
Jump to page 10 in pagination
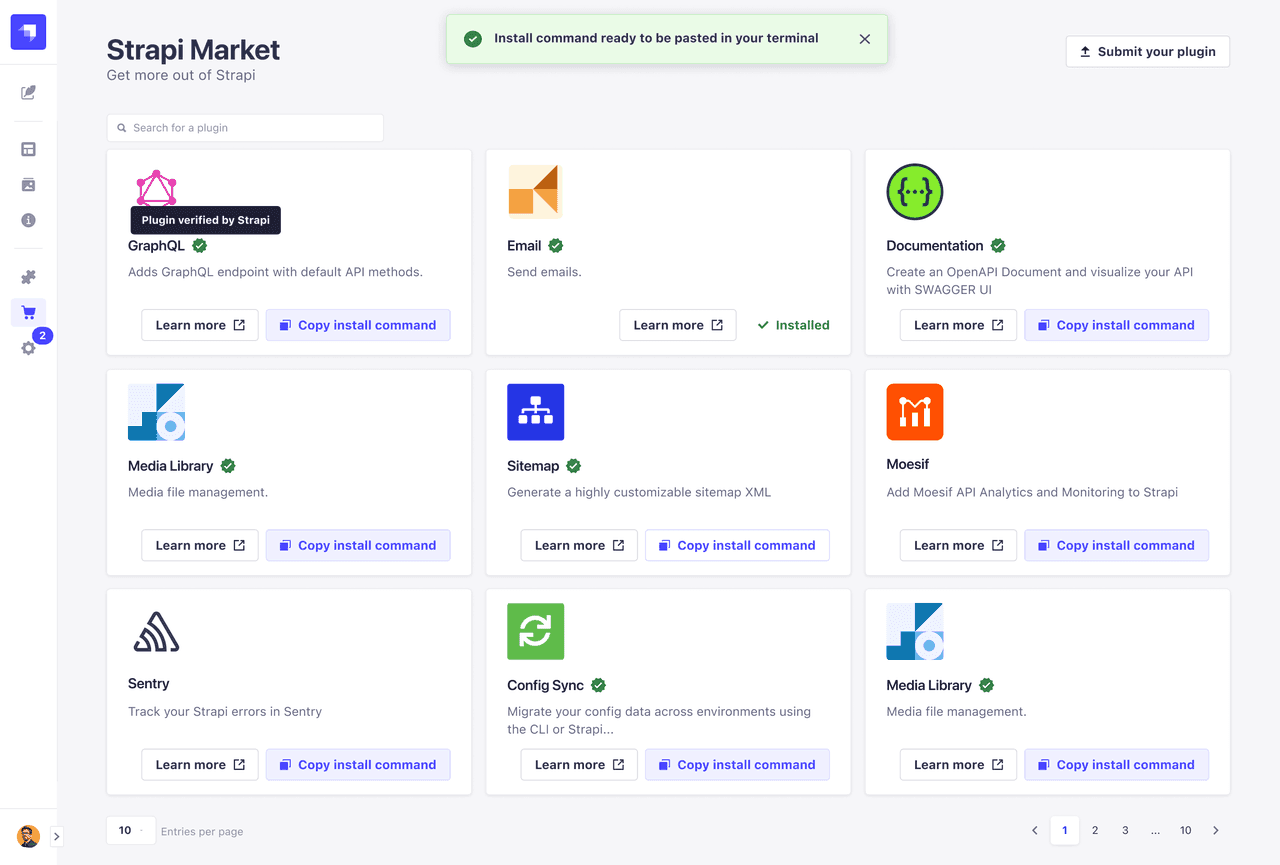coord(1185,830)
